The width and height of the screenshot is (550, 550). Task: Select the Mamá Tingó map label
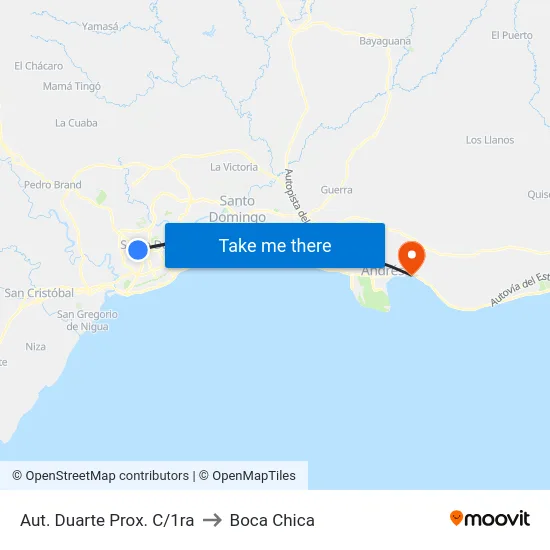point(72,86)
